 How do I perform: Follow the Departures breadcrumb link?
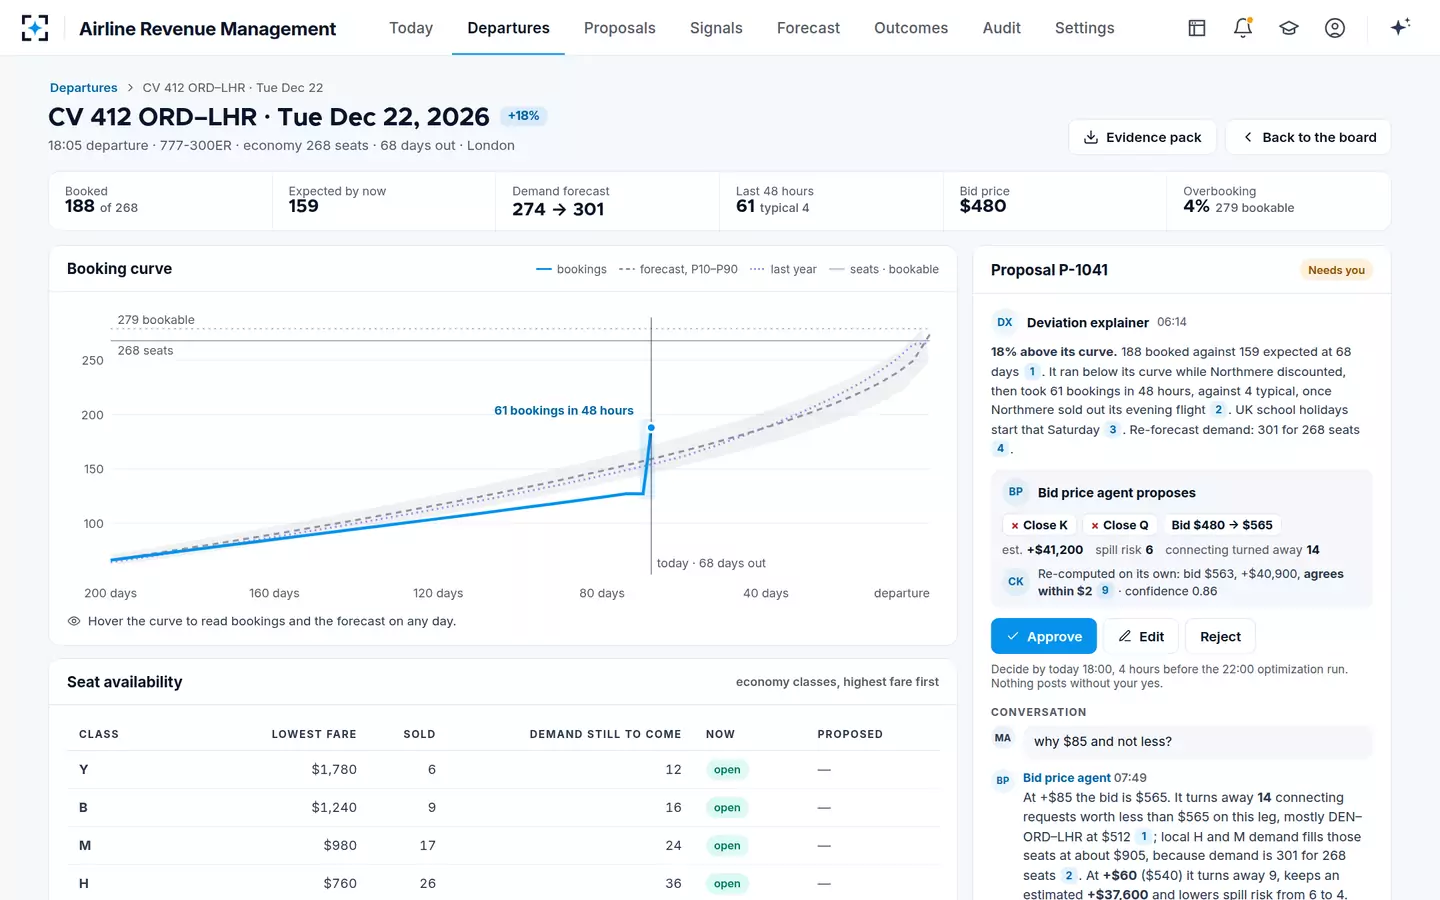pyautogui.click(x=84, y=88)
